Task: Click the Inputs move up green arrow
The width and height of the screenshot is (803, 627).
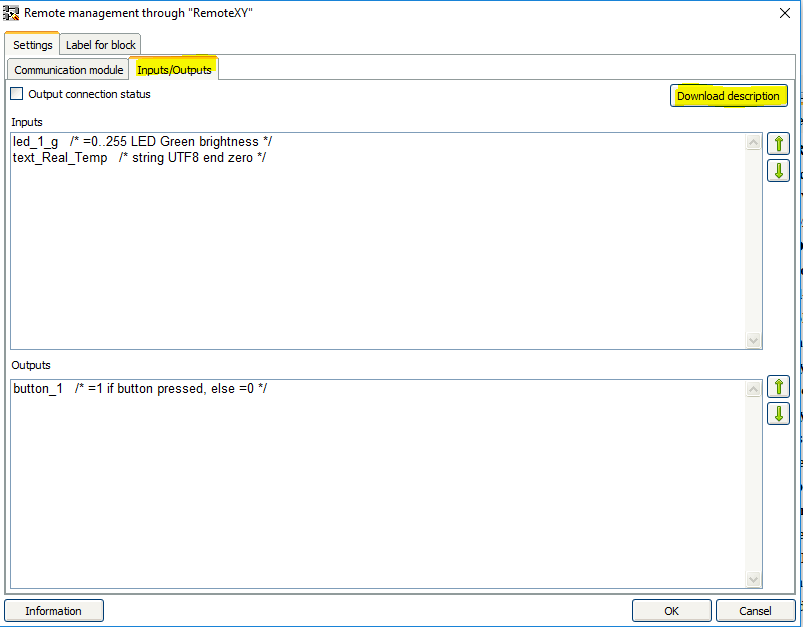Action: [x=778, y=143]
